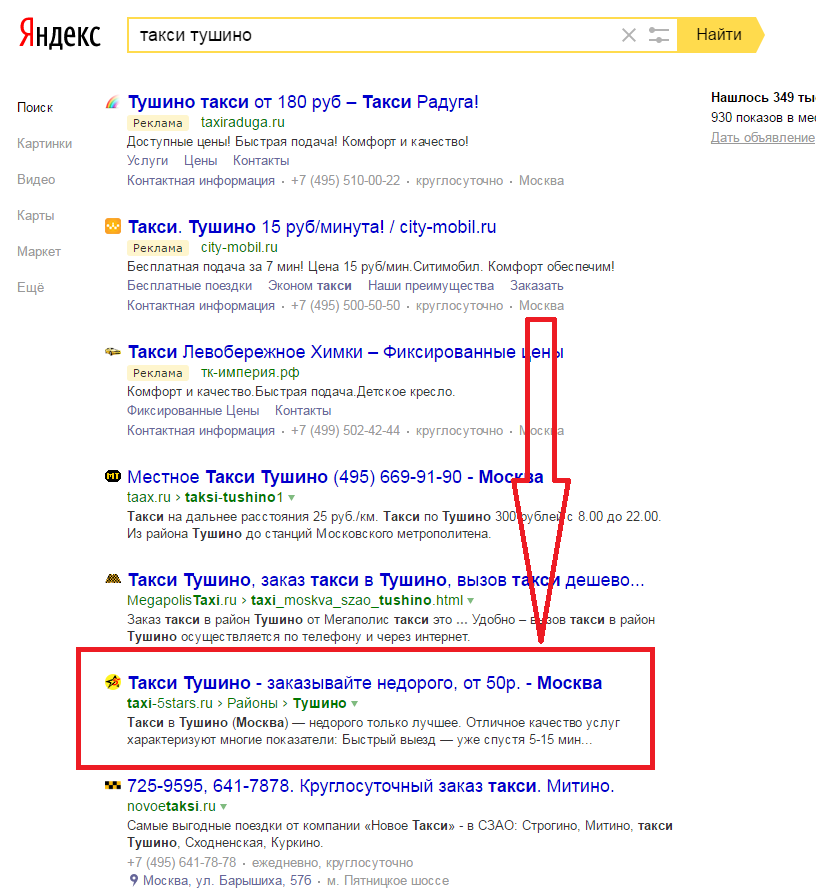The height and width of the screenshot is (894, 816).
Task: Open Услуги sitelink of taxiraduga
Action: [147, 161]
